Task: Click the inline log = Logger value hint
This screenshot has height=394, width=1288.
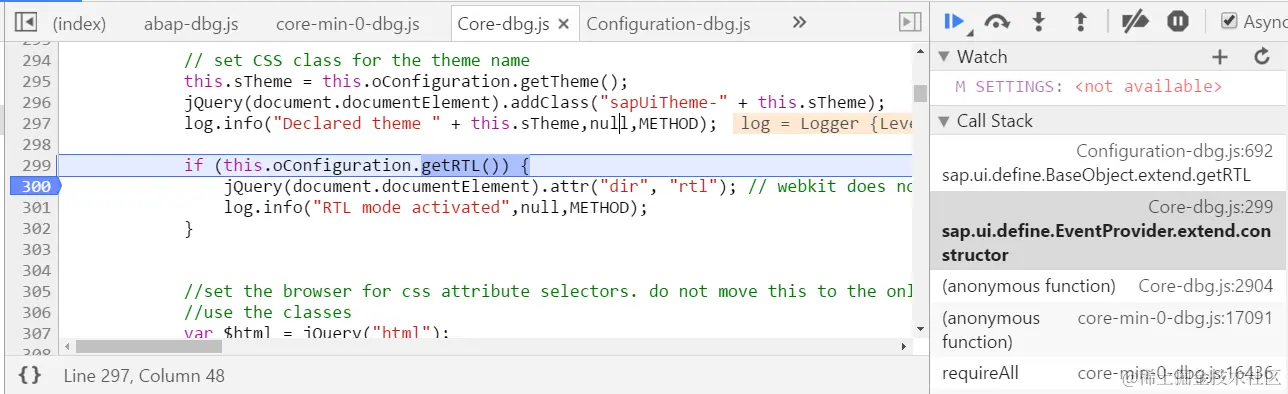Action: point(822,123)
